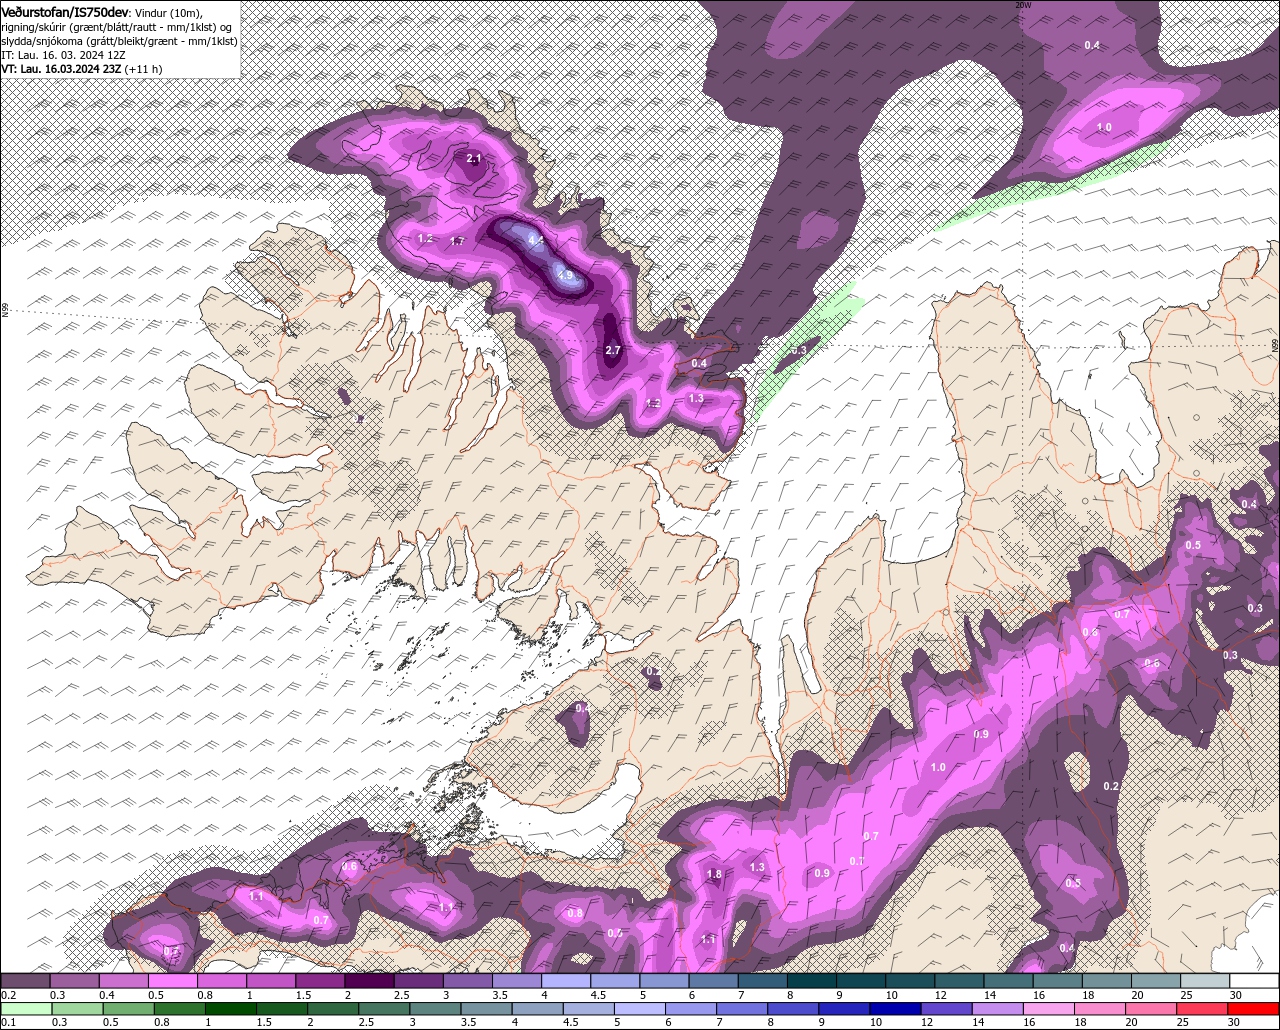The width and height of the screenshot is (1280, 1030).
Task: Click the 'VT: Lau. 16.03.2024 23Z (+11 h)' line
Action: click(x=82, y=69)
